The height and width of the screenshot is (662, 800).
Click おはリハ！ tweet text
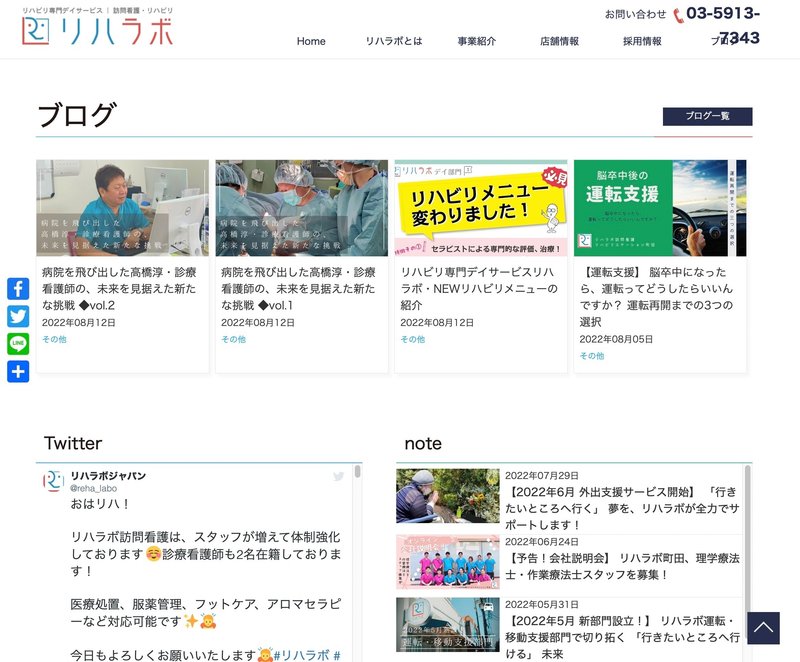pos(100,504)
